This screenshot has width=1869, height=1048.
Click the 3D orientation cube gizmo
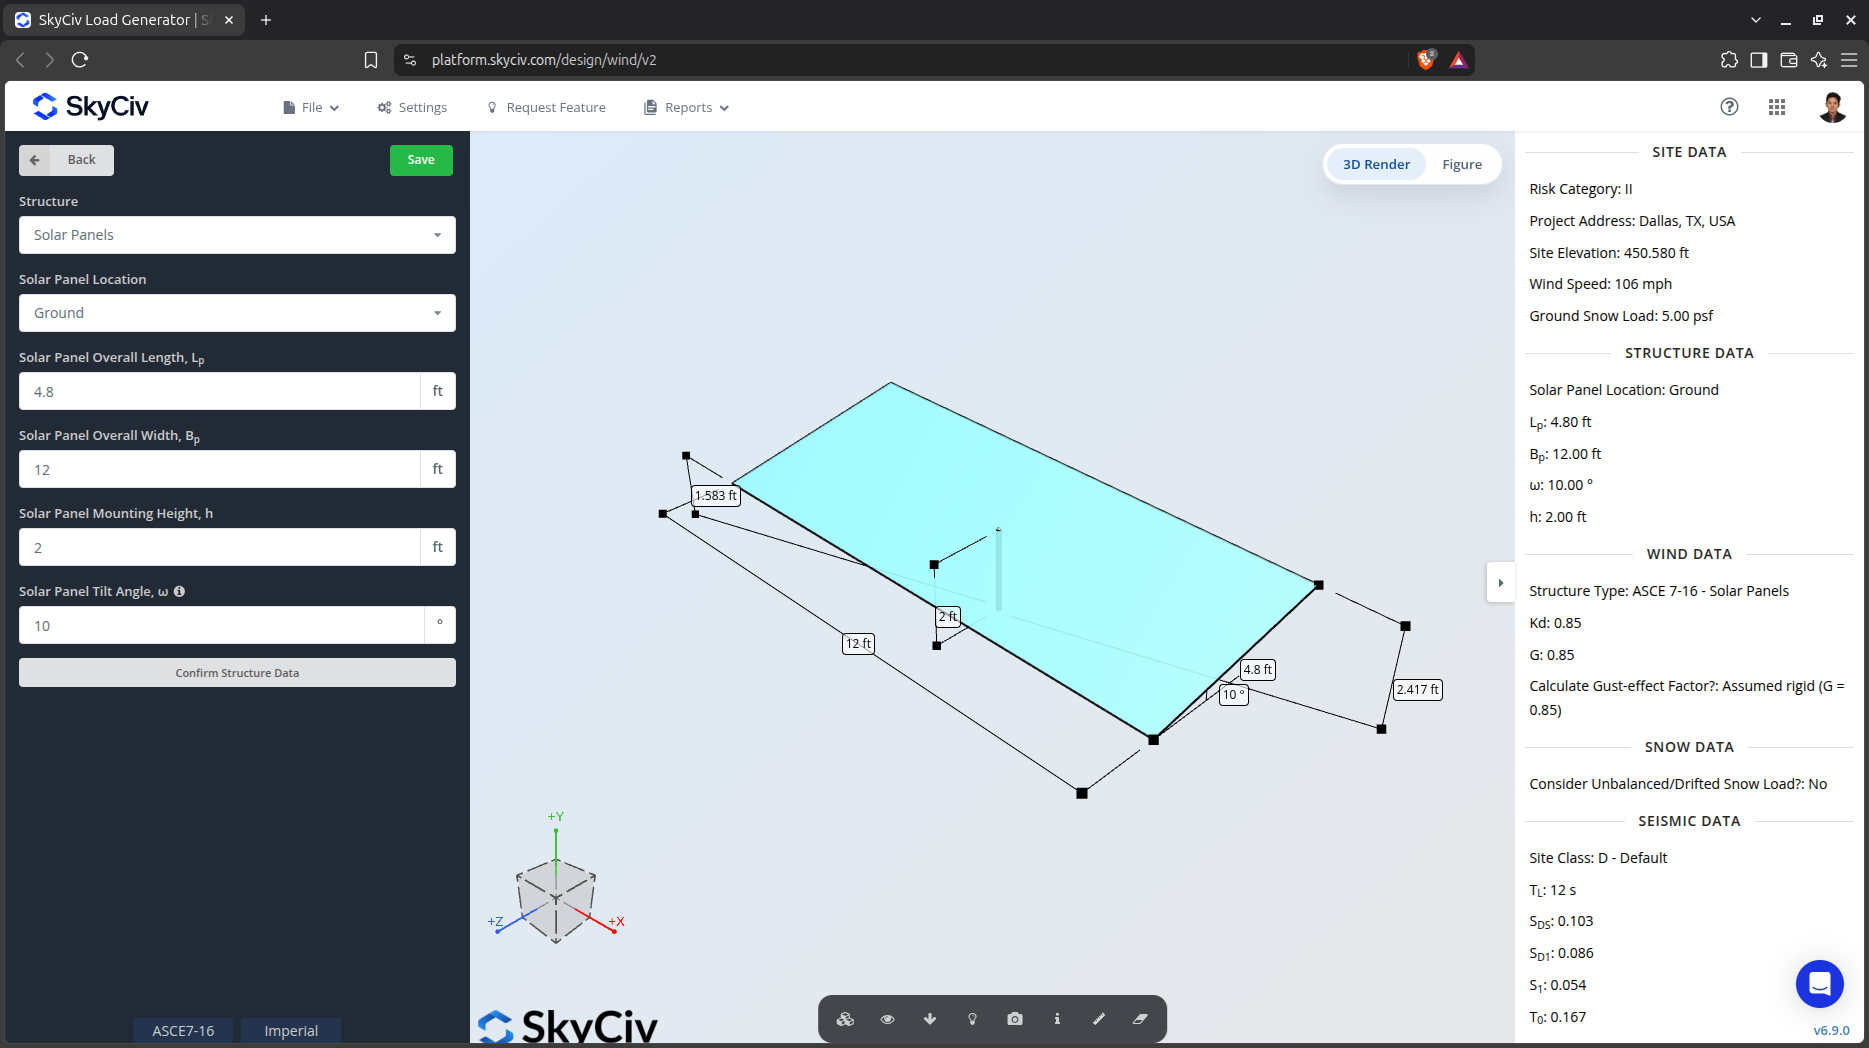click(556, 899)
